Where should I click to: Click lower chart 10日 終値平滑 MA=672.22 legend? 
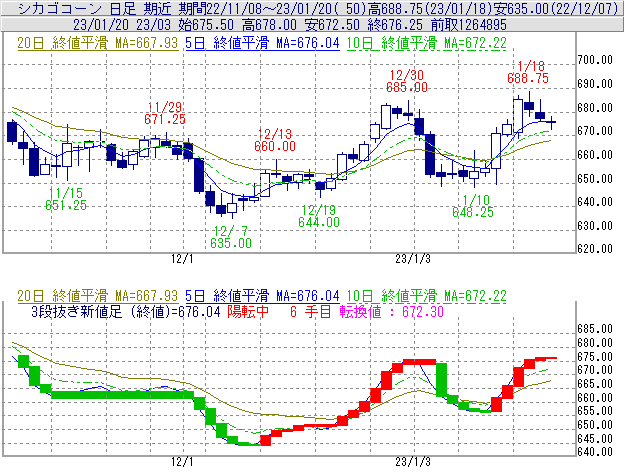point(427,296)
